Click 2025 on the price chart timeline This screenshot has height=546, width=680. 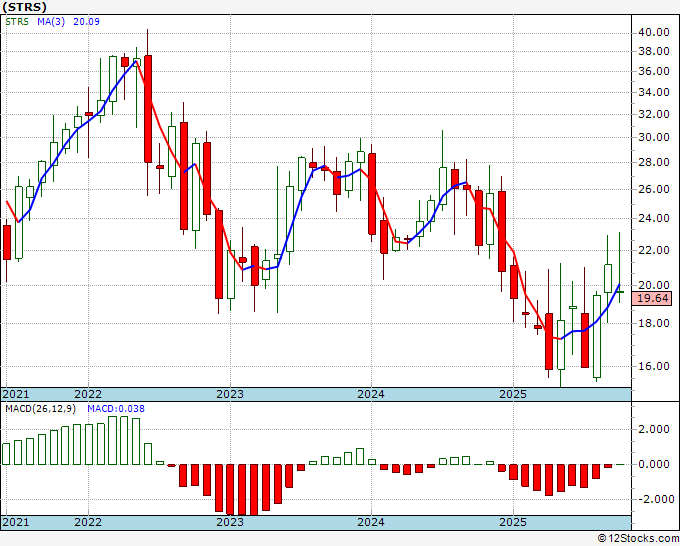513,394
